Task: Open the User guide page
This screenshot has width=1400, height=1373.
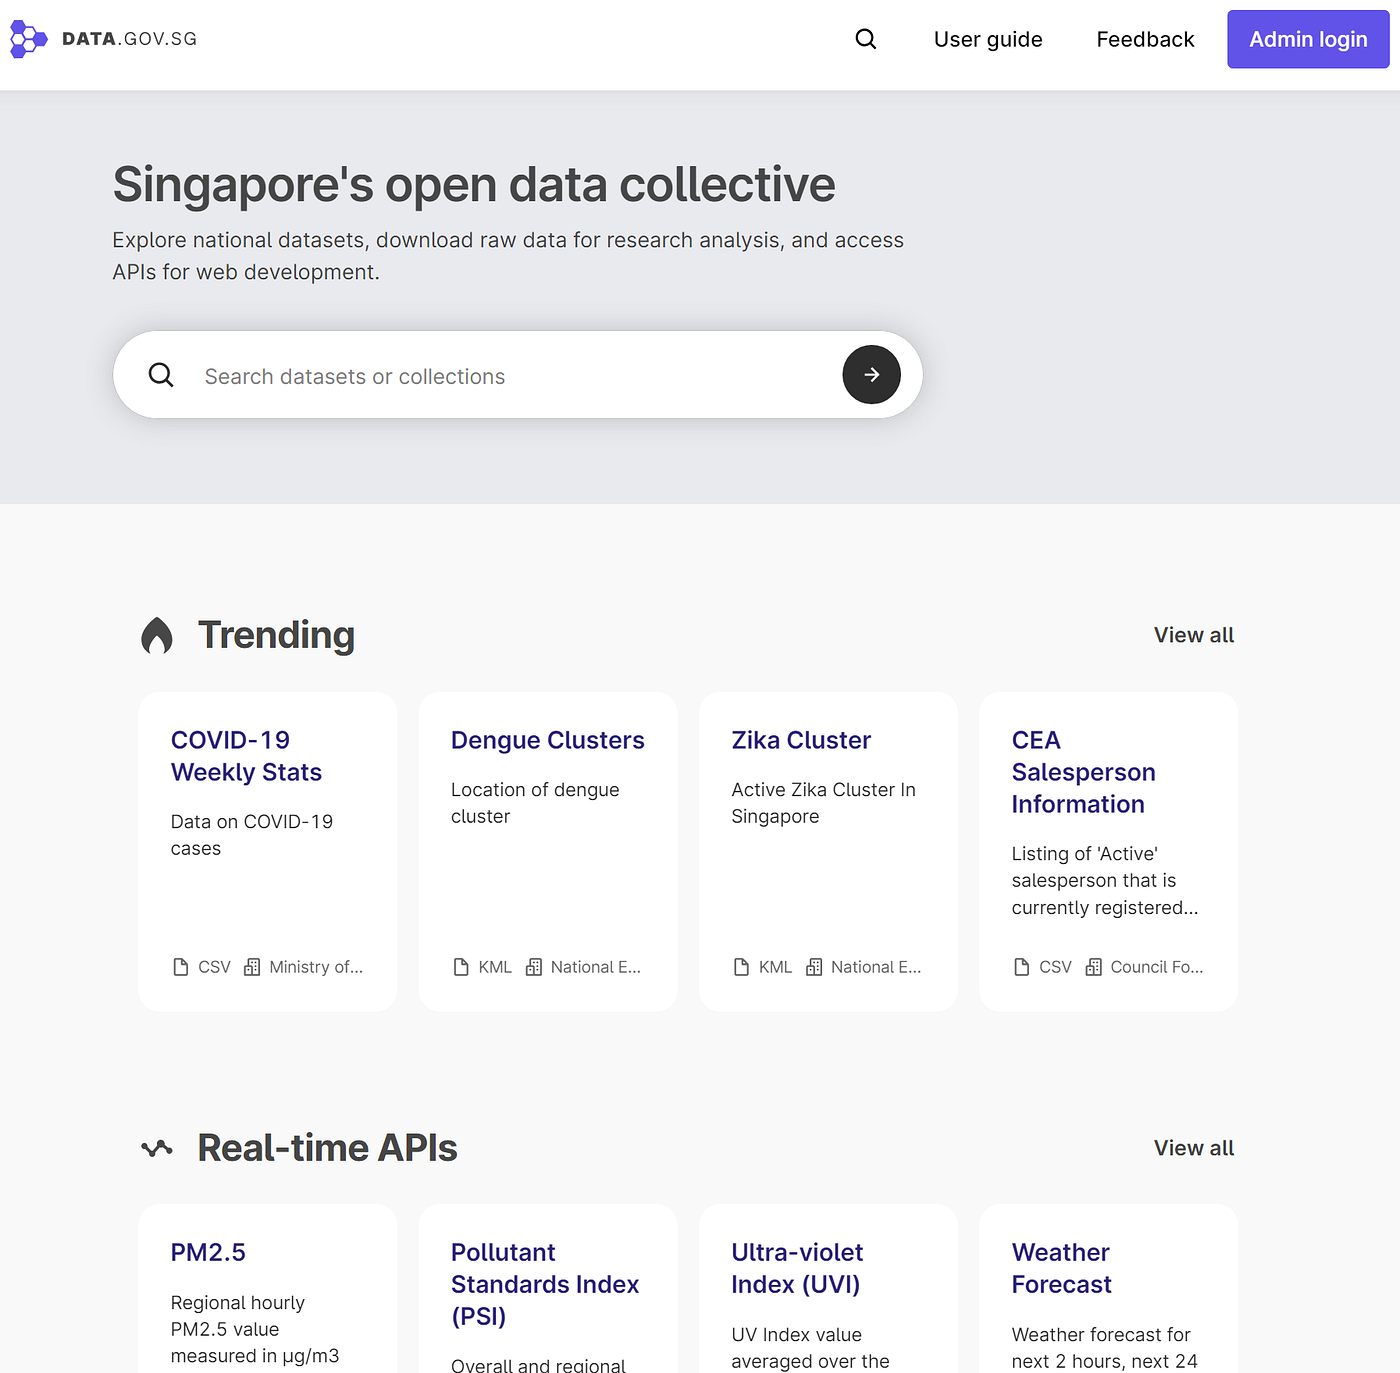Action: point(988,39)
